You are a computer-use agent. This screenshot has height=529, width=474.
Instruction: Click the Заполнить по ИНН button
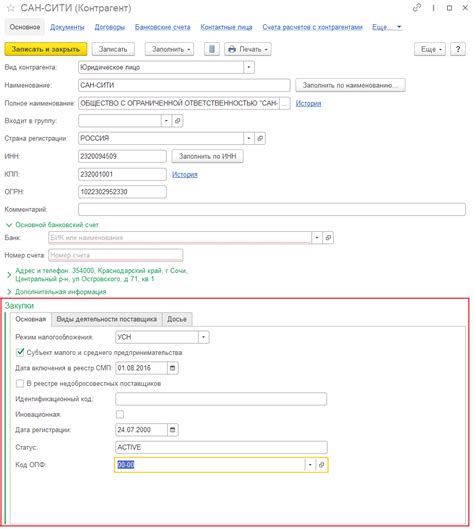(x=207, y=156)
